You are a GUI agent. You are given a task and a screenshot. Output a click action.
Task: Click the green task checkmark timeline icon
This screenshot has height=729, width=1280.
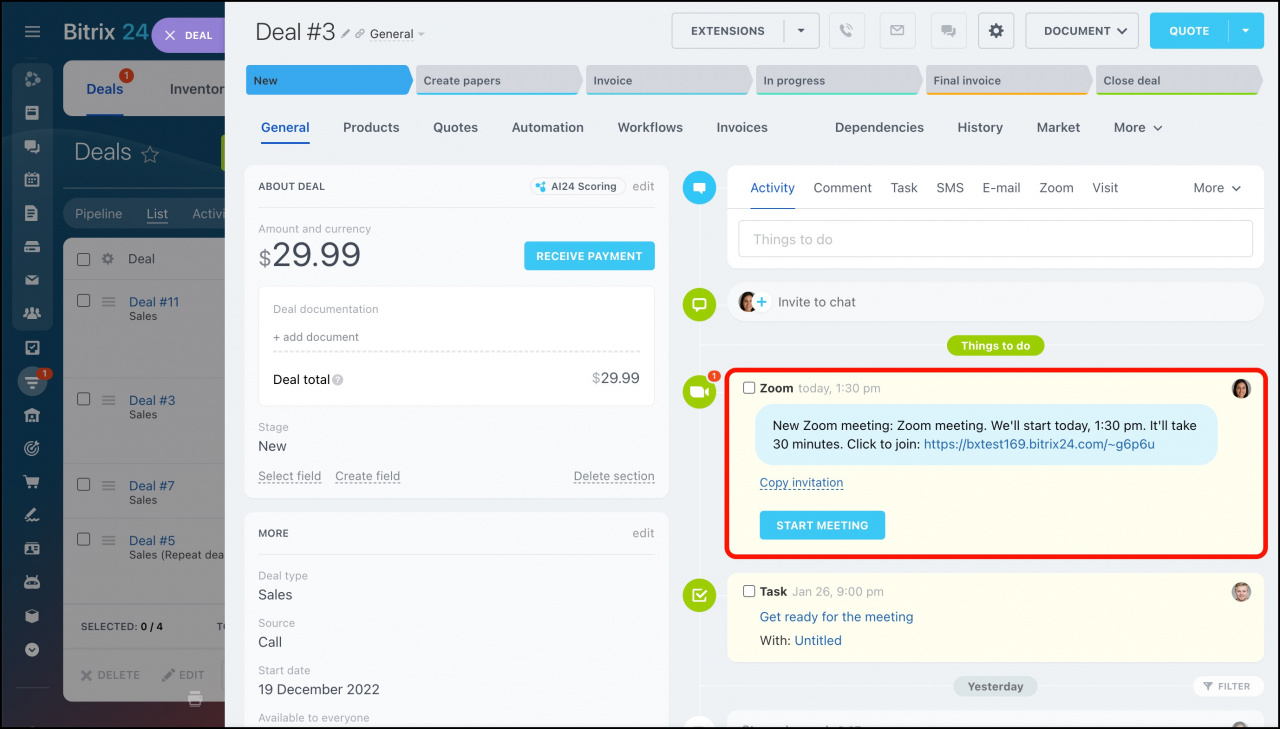(699, 595)
